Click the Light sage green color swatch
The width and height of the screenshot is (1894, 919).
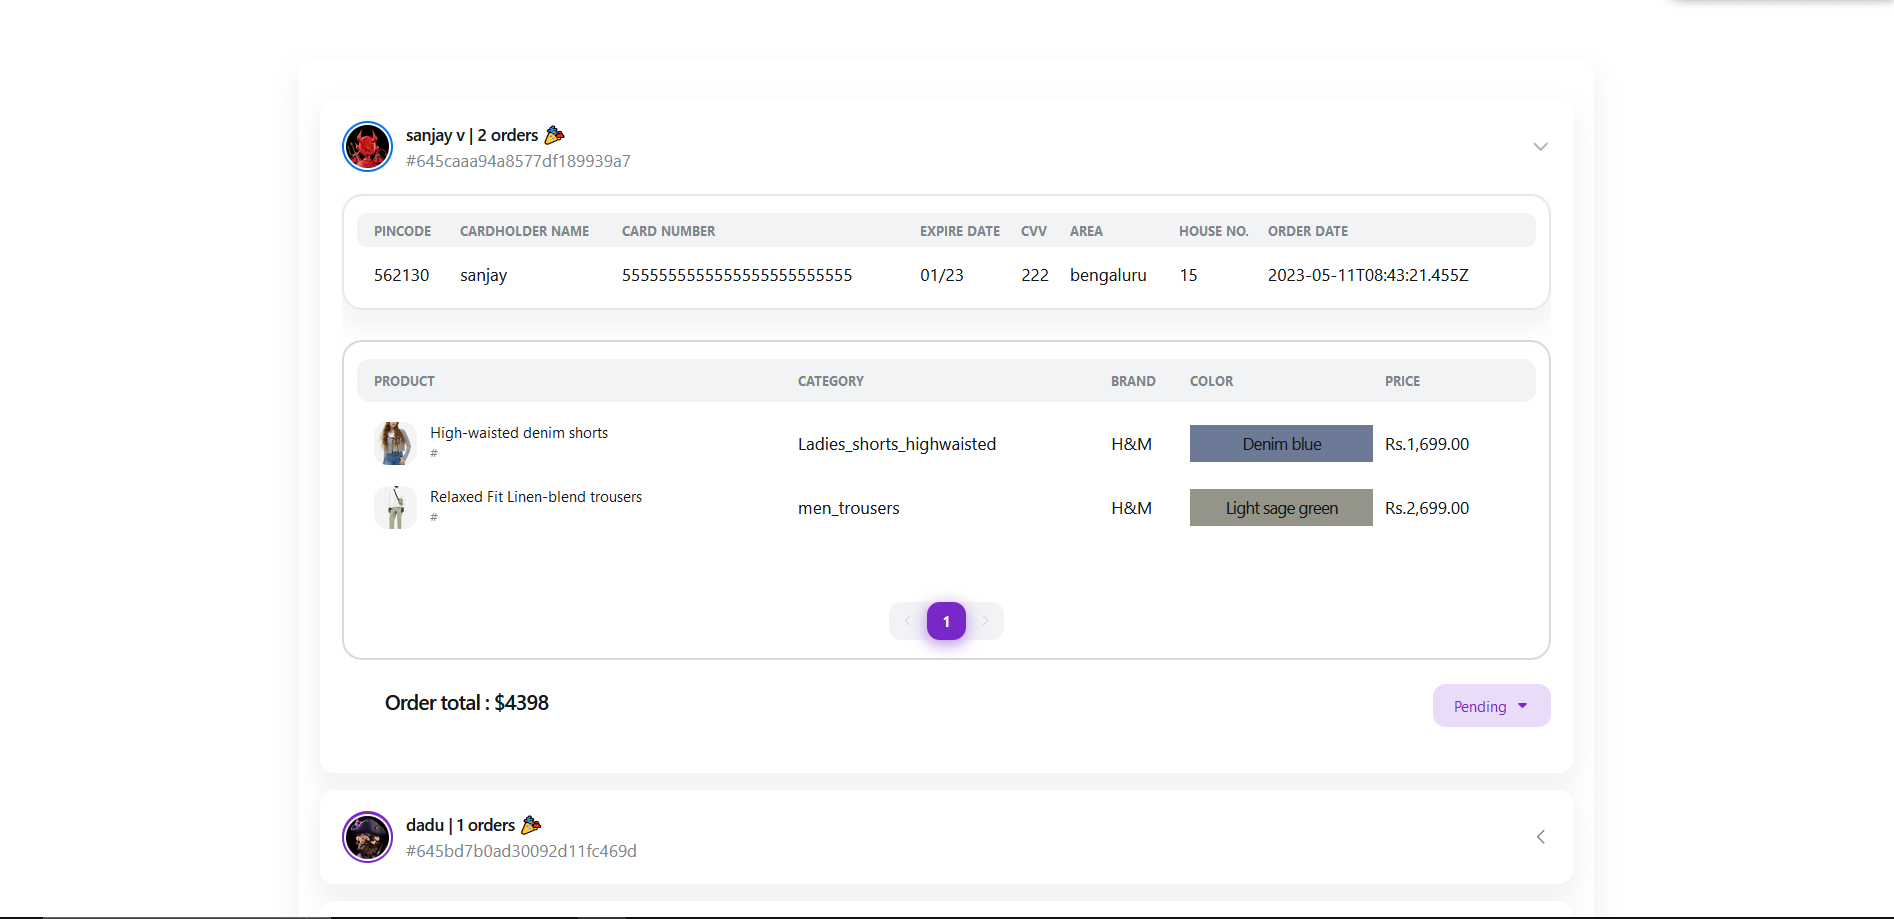pos(1280,507)
